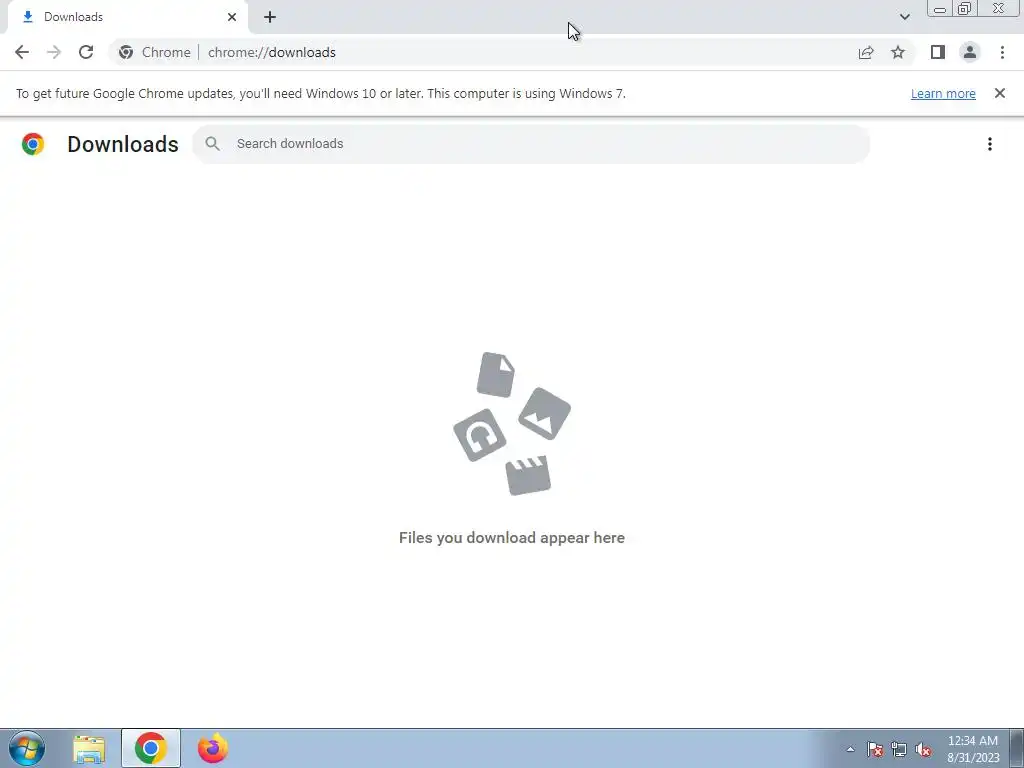Click the Chrome taskbar icon
Viewport: 1024px width, 768px height.
(151, 748)
